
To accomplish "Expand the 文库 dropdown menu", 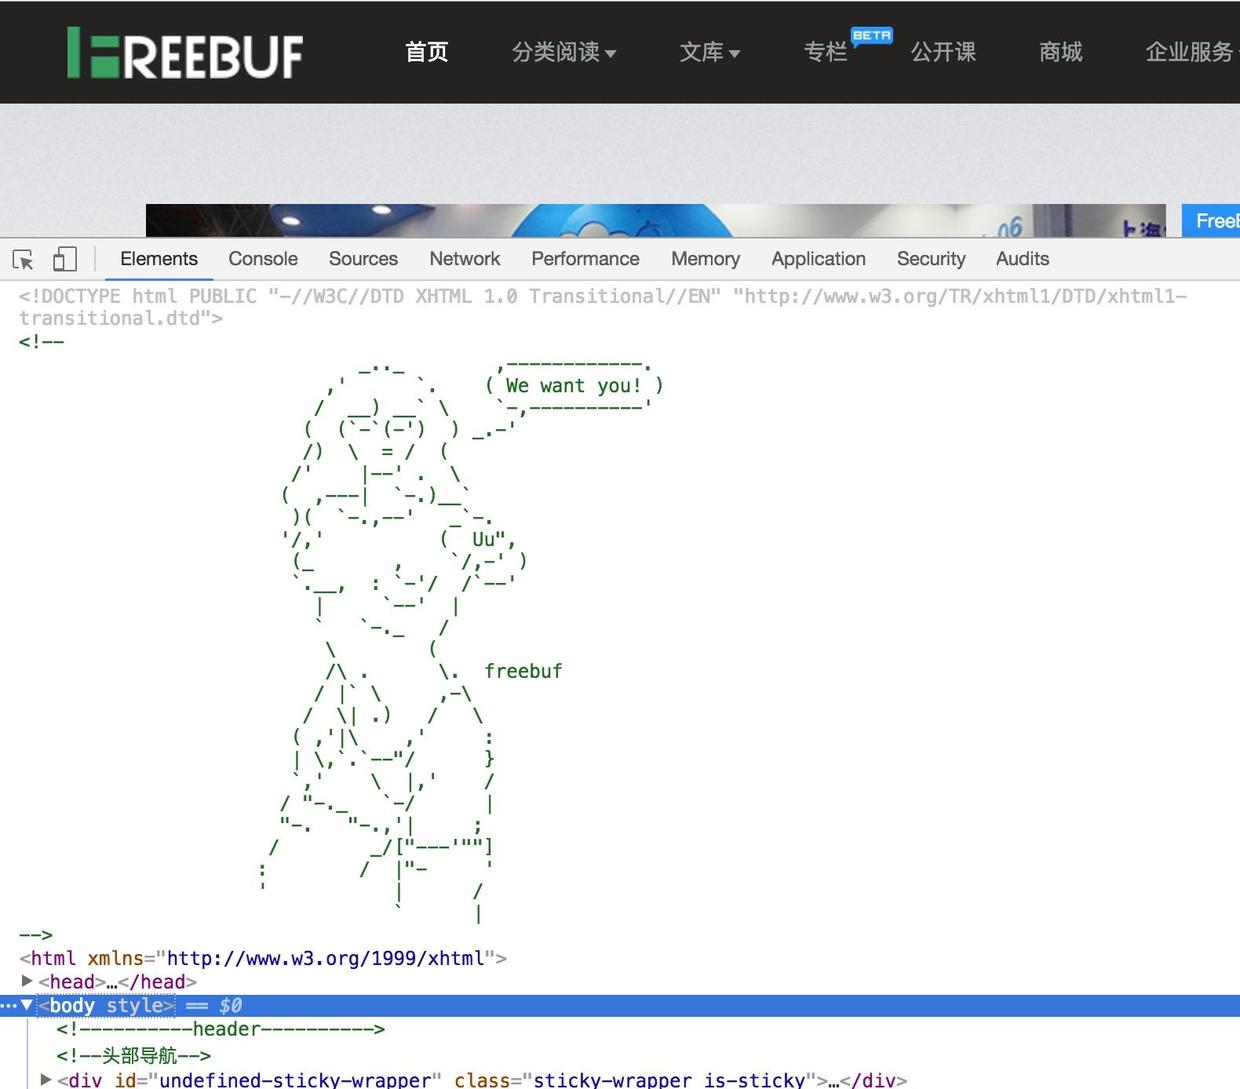I will pos(710,52).
